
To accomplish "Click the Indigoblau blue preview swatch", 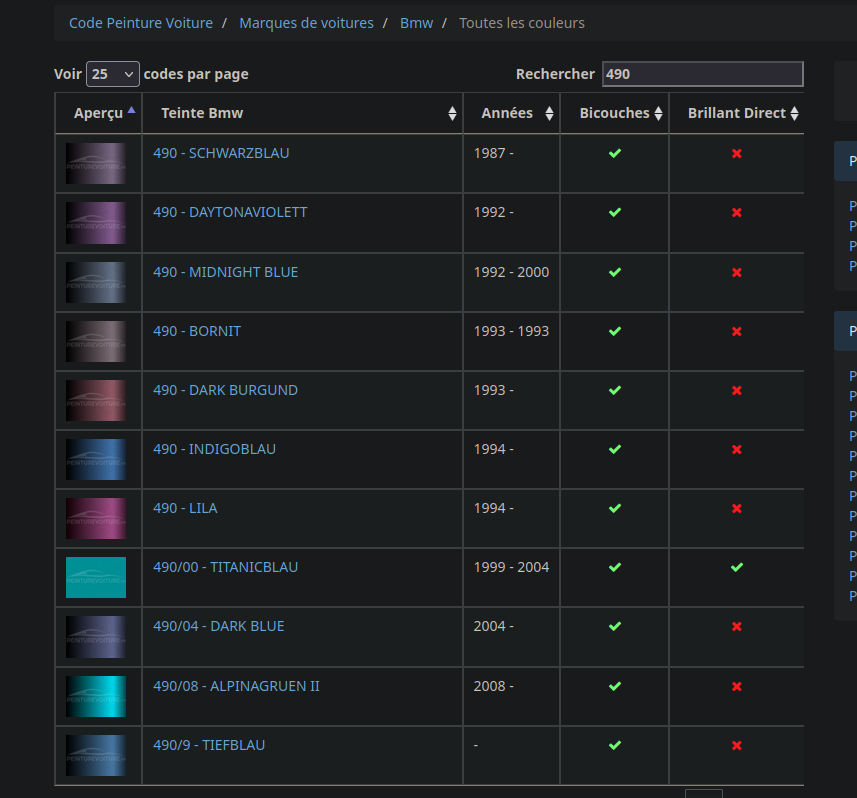I will [x=96, y=459].
